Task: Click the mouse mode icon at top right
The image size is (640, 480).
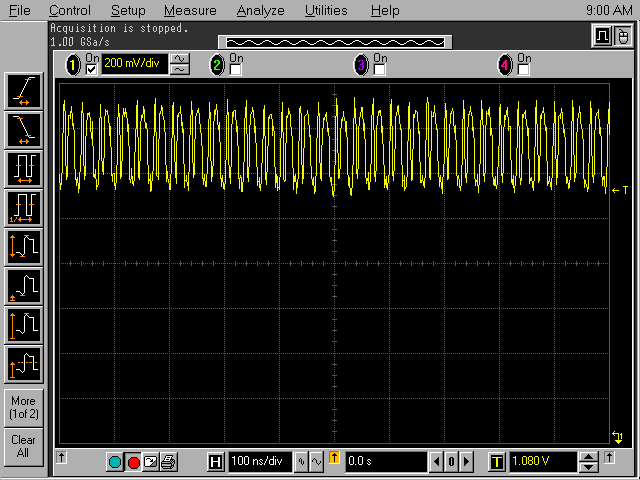Action: [x=622, y=37]
